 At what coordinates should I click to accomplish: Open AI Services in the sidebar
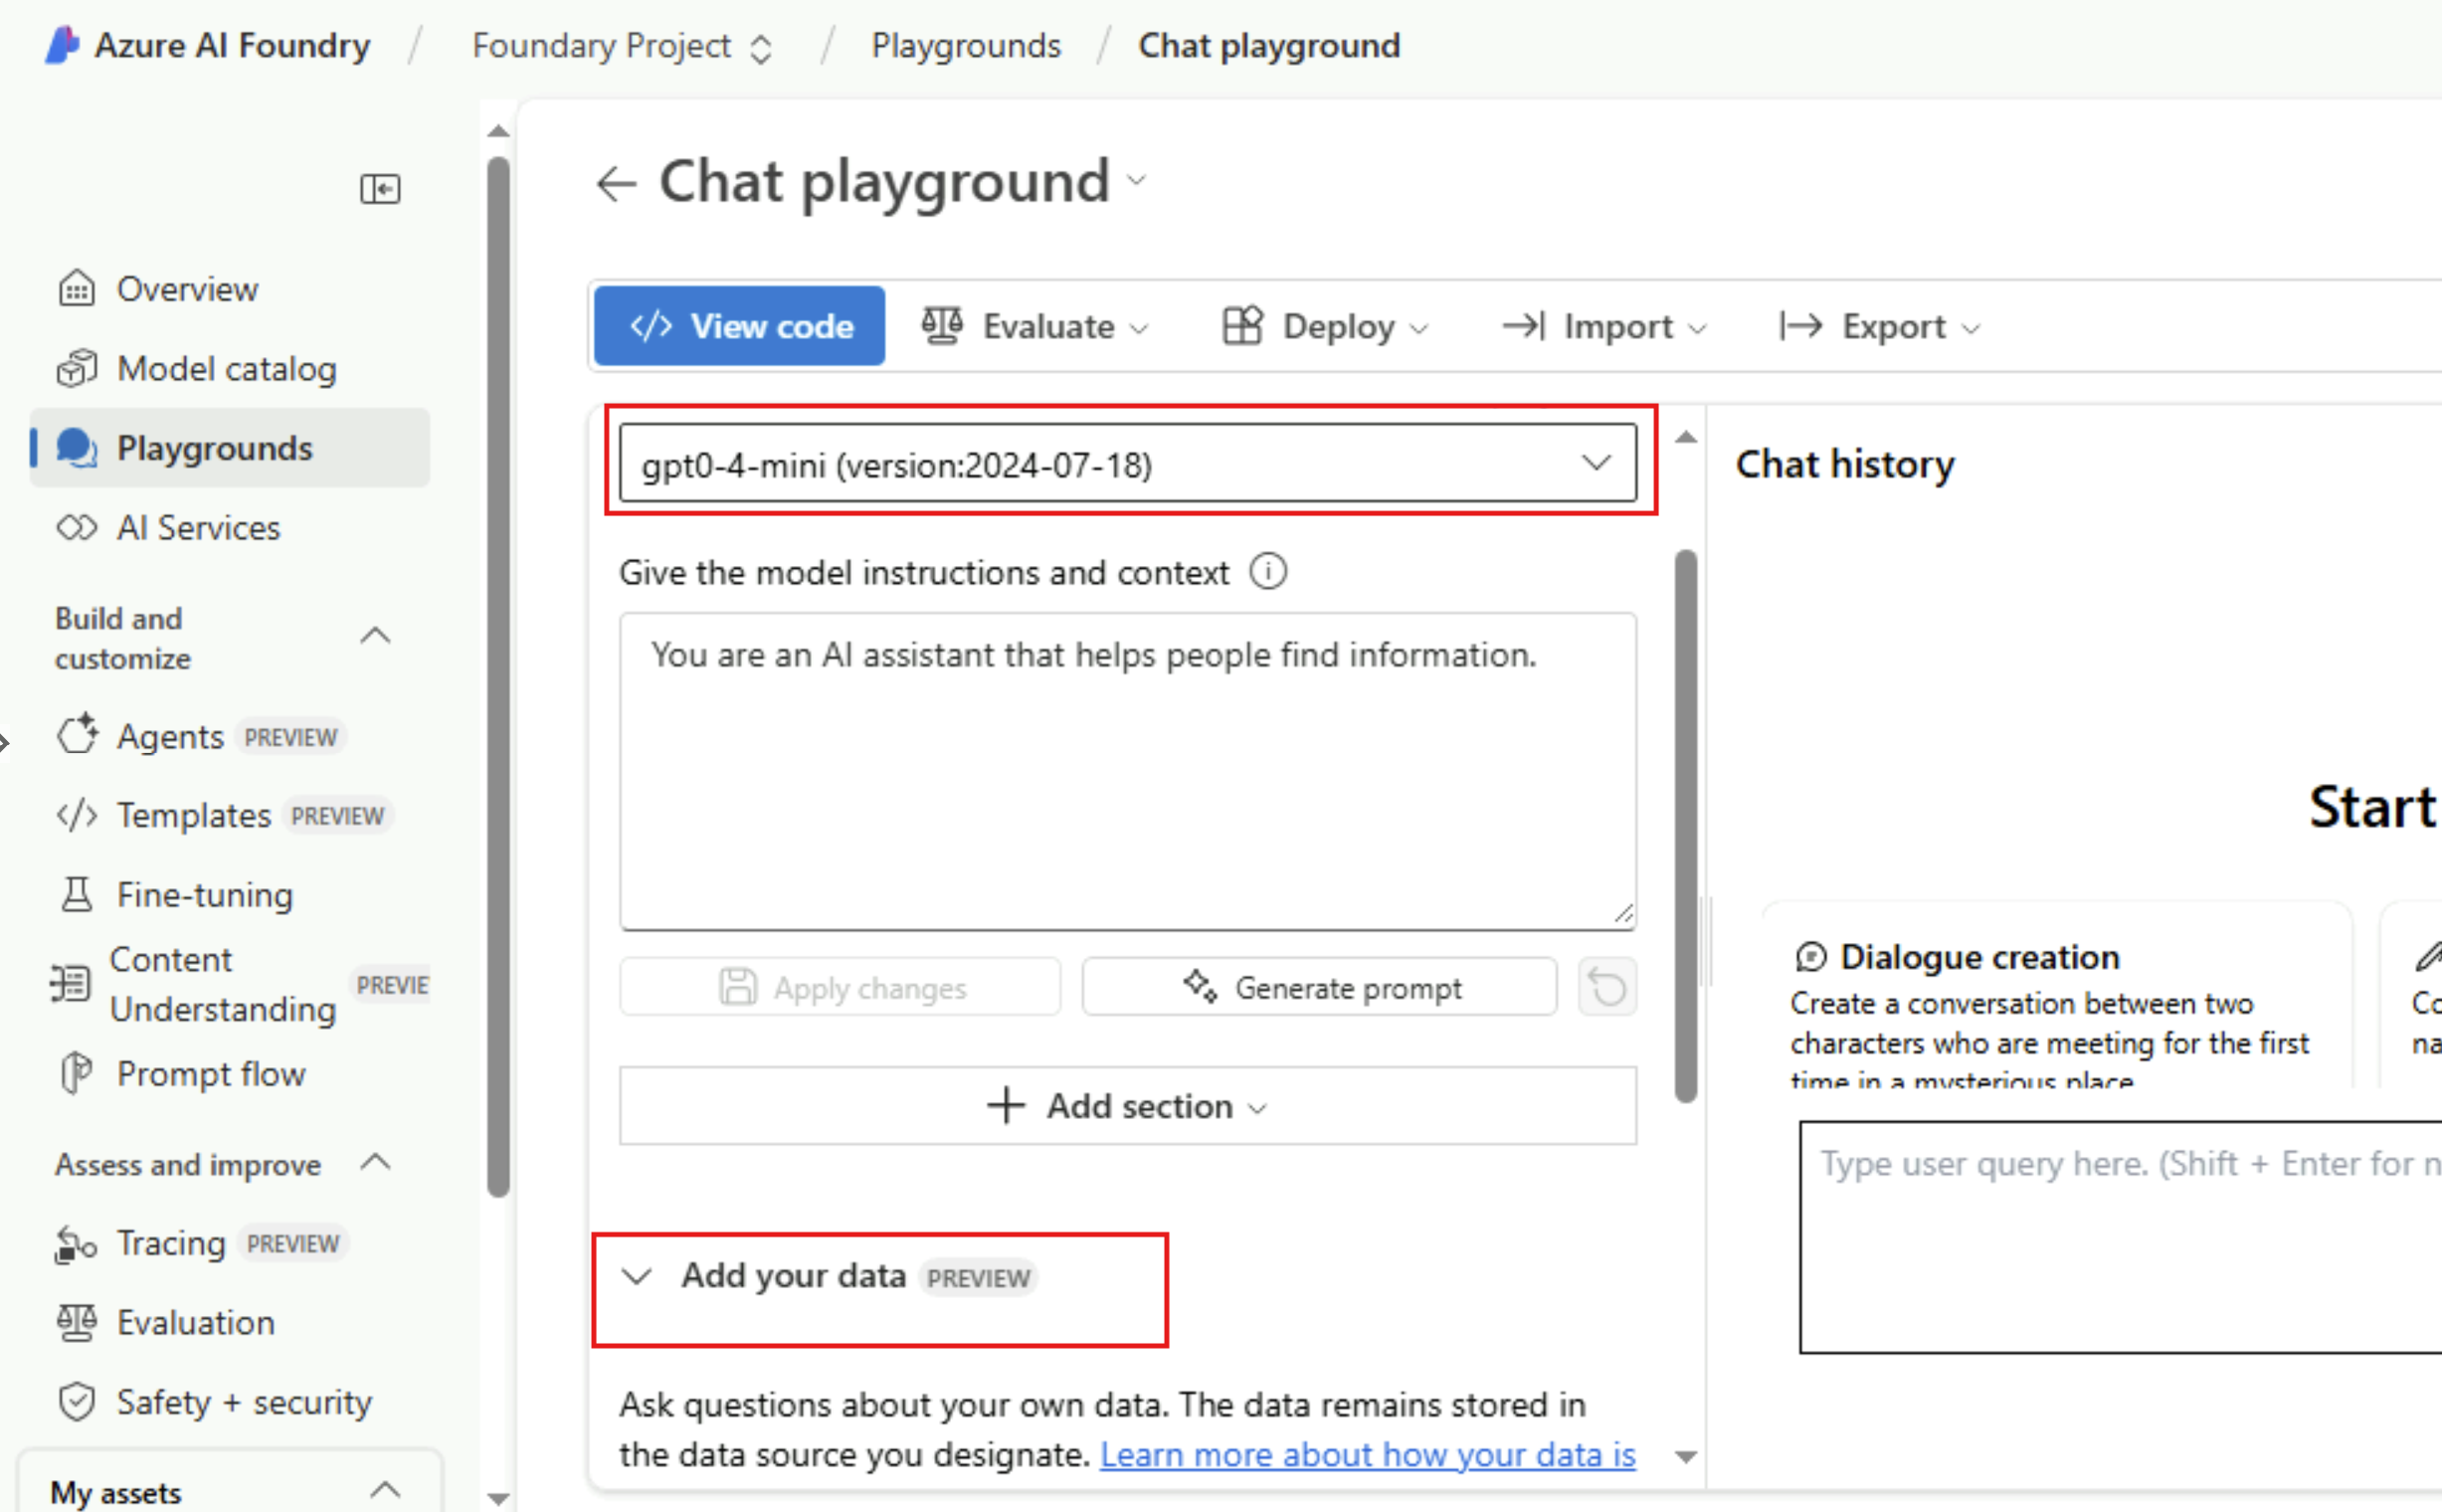click(x=199, y=527)
